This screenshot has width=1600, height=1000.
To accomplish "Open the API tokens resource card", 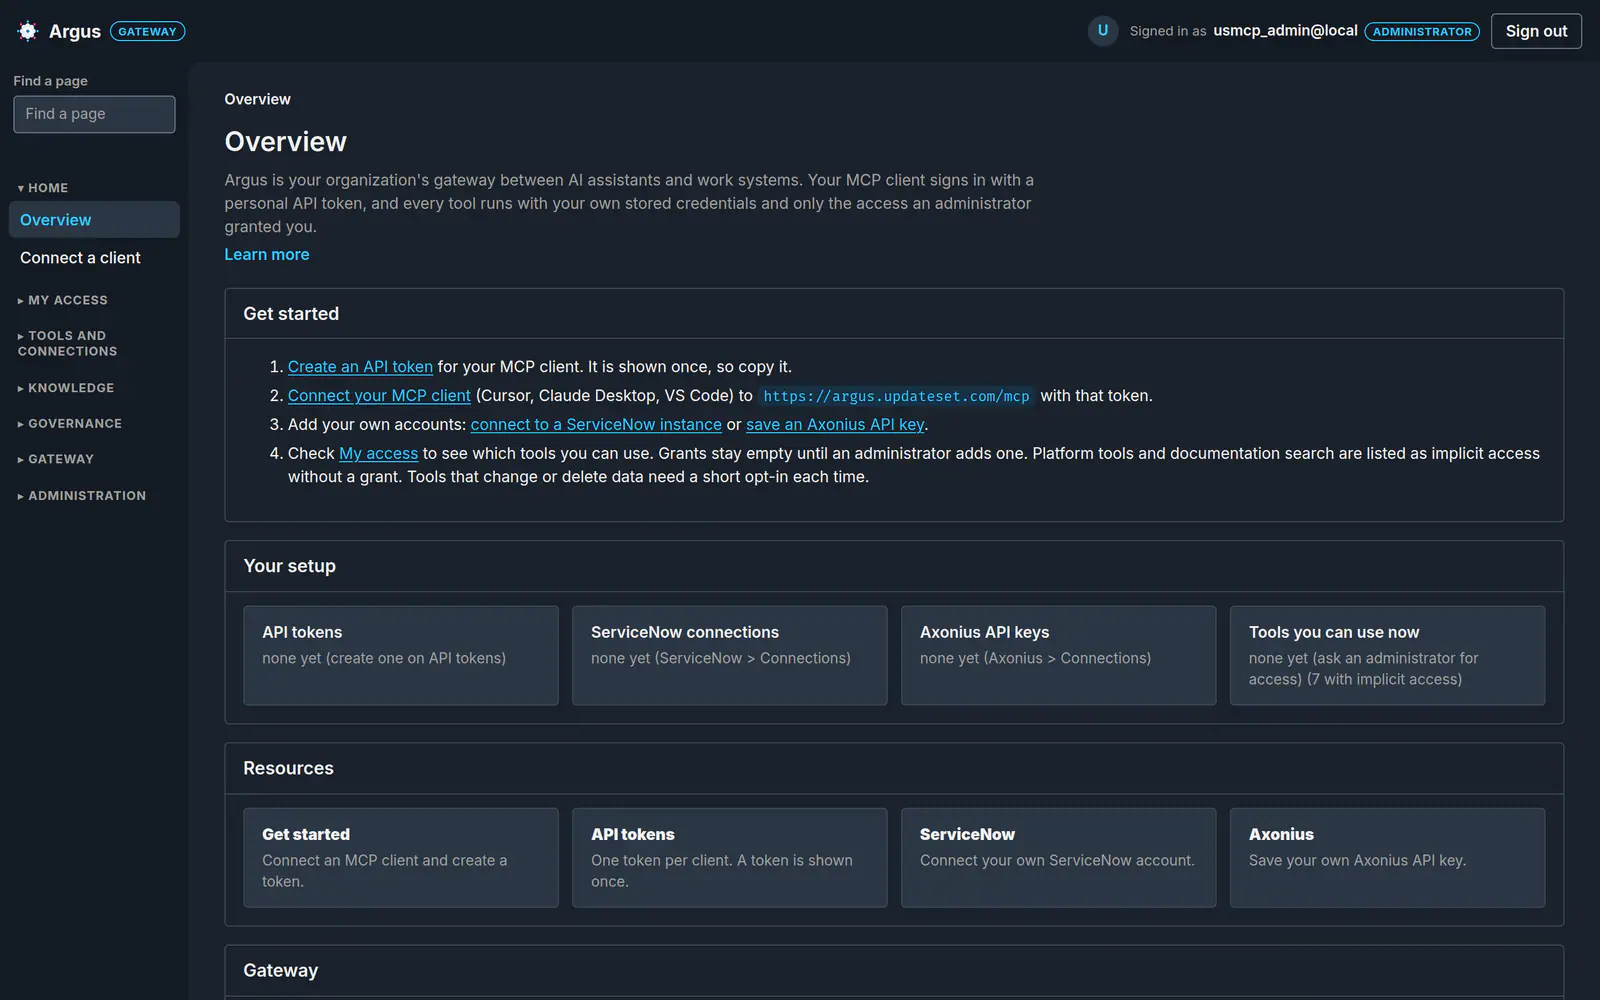I will [x=730, y=858].
